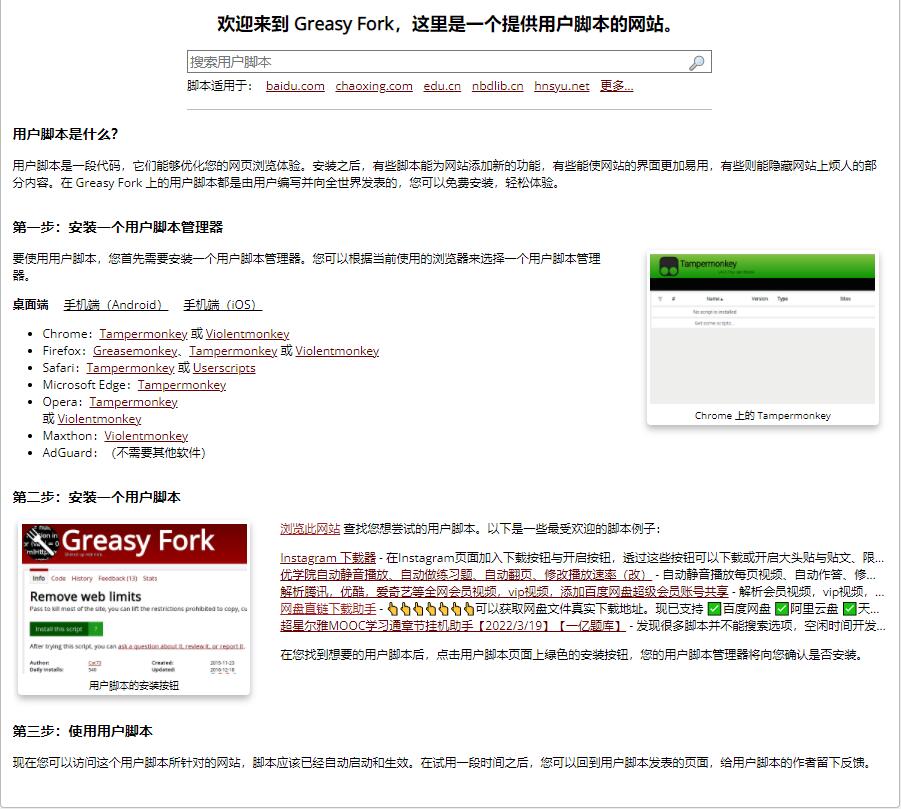Open the edu.cn scripts link
Image resolution: width=901 pixels, height=809 pixels.
pyautogui.click(x=442, y=86)
